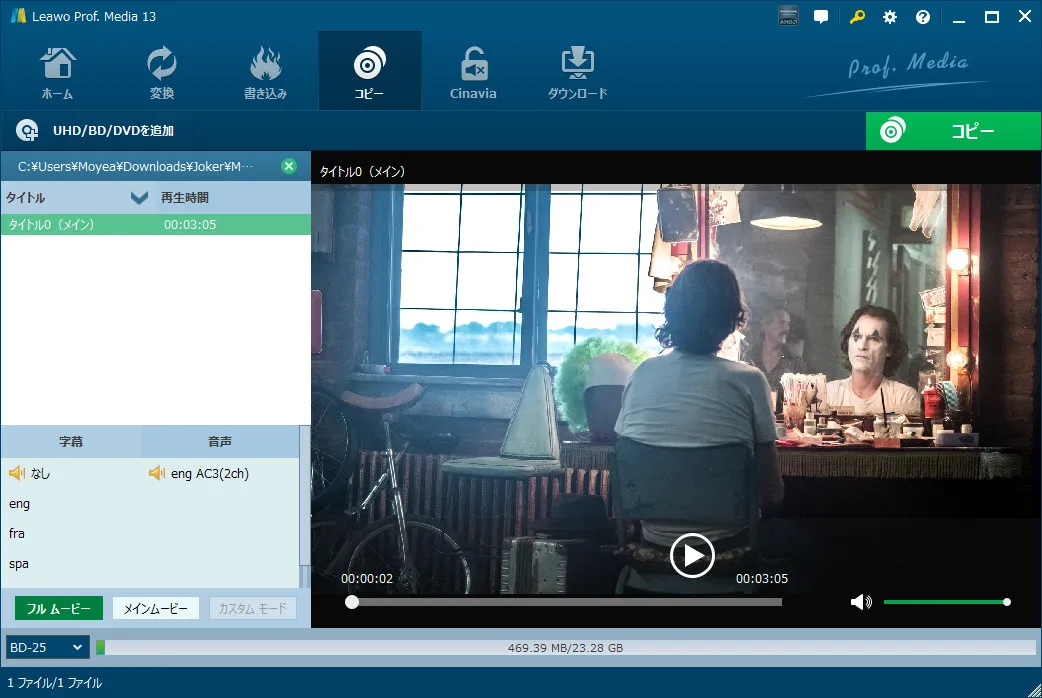Viewport: 1042px width, 698px height.
Task: Switch to the 変換 convert module
Action: pyautogui.click(x=161, y=72)
